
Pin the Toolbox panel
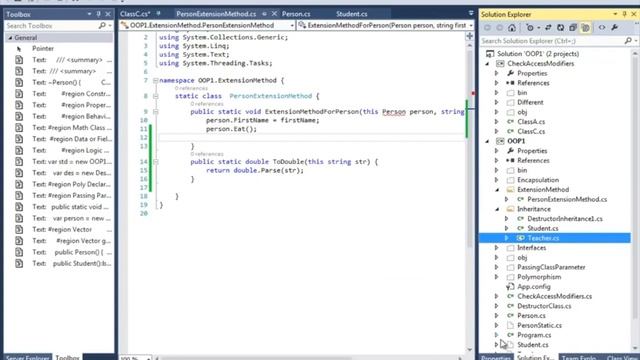(x=98, y=14)
